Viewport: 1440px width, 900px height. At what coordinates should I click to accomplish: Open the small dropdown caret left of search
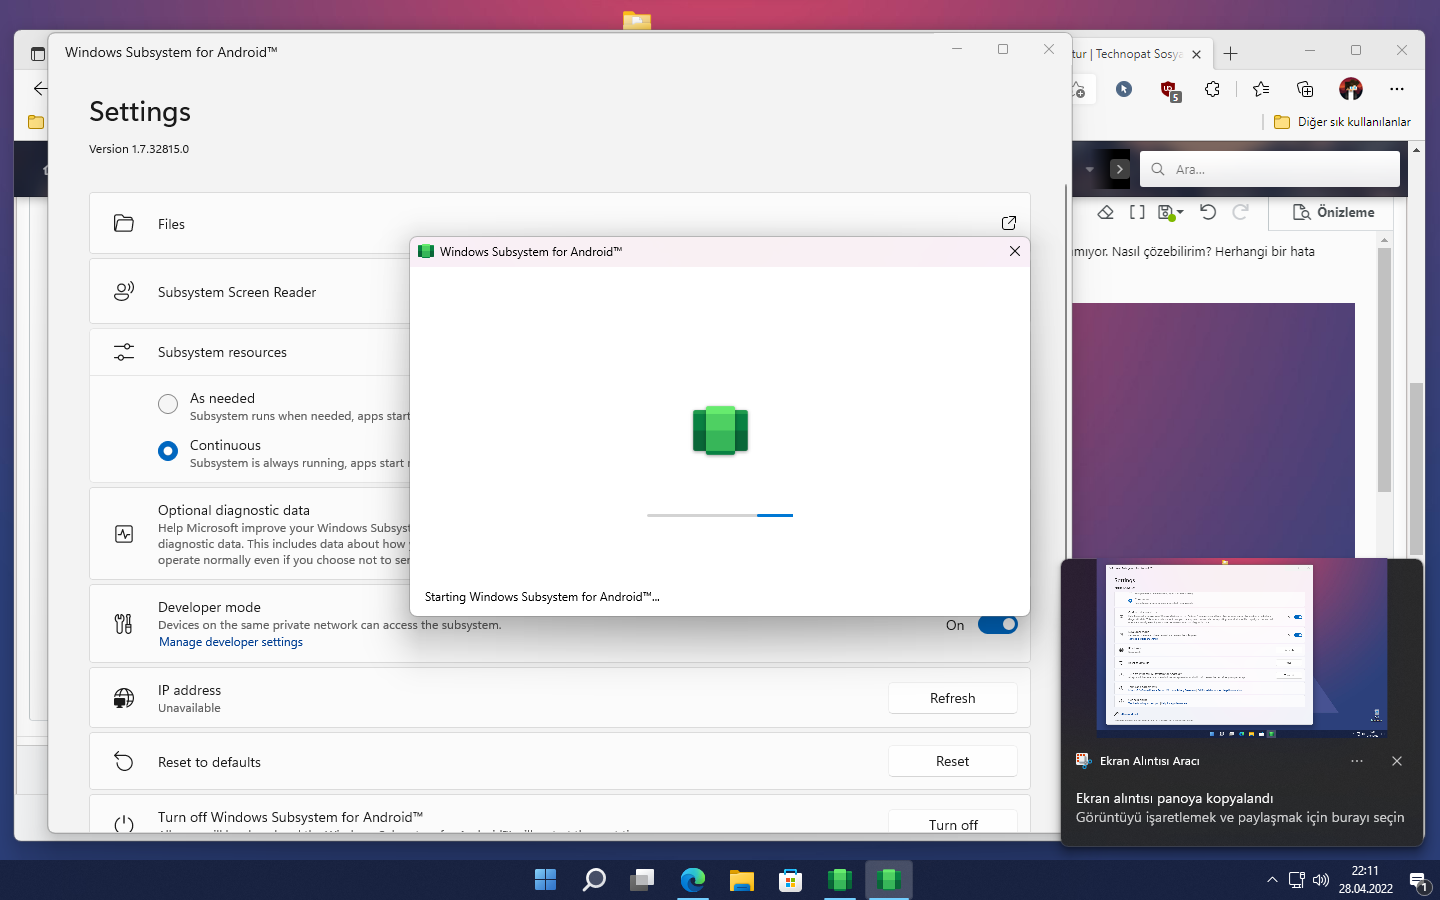click(x=1090, y=169)
